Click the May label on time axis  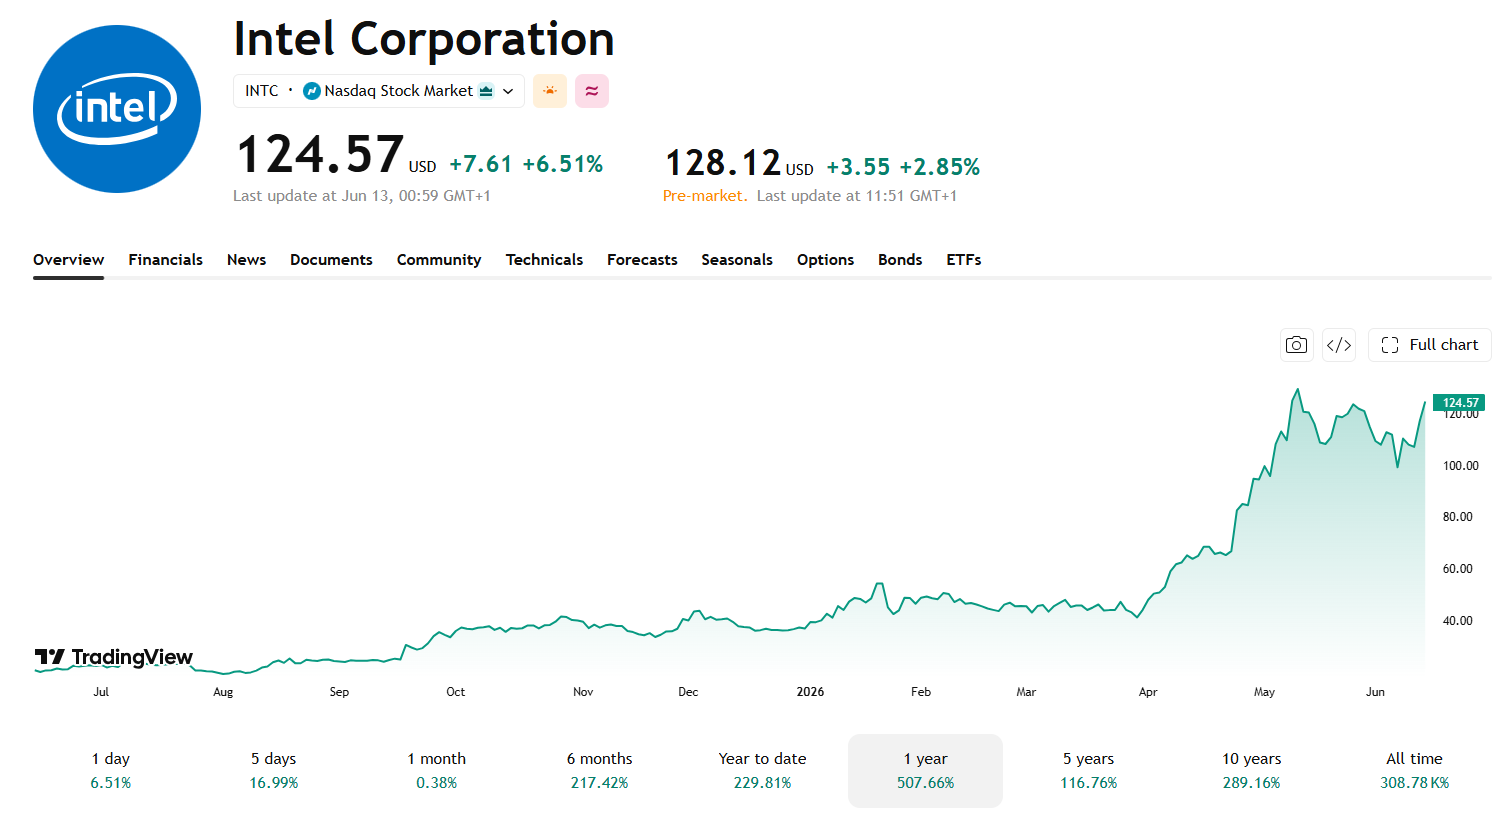1264,692
